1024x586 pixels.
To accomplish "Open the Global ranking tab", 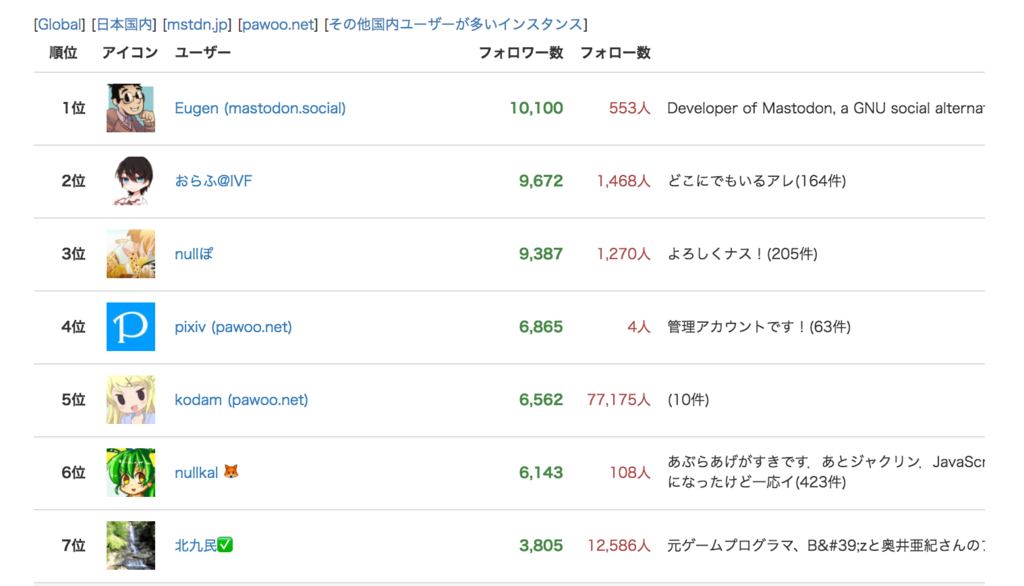I will point(59,24).
